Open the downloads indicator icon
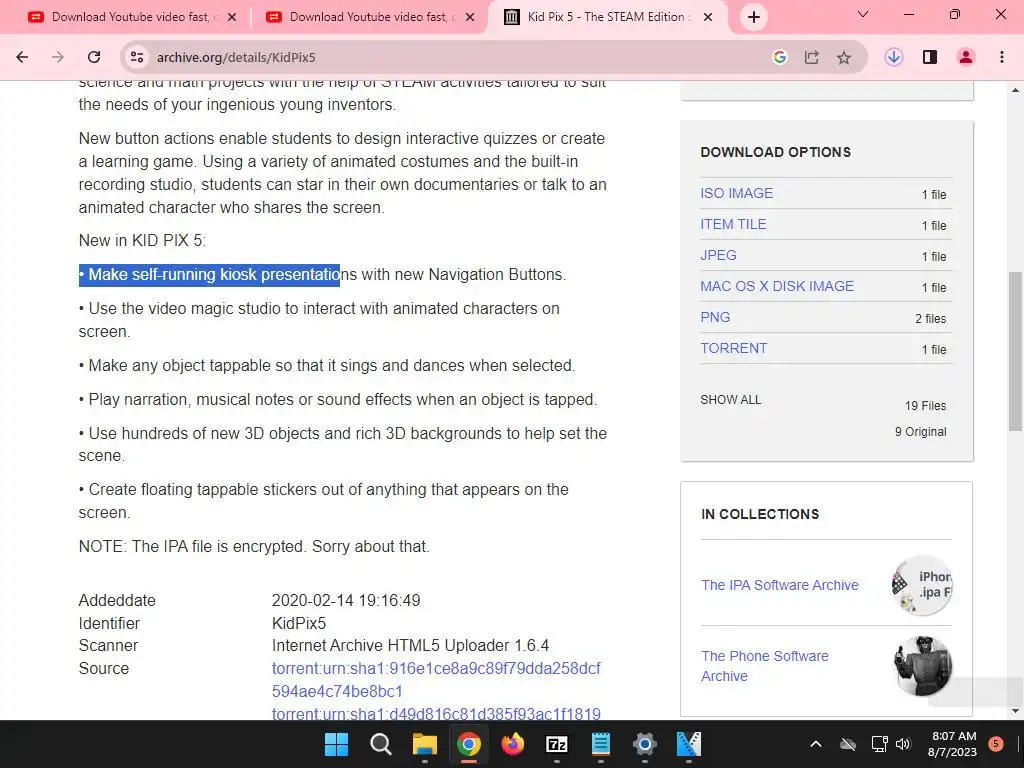This screenshot has height=768, width=1024. tap(894, 57)
